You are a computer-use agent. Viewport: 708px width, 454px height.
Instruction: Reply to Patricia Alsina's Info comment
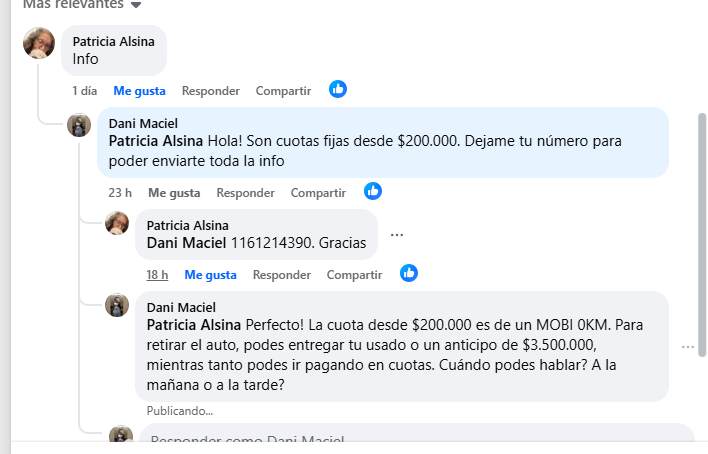point(210,91)
